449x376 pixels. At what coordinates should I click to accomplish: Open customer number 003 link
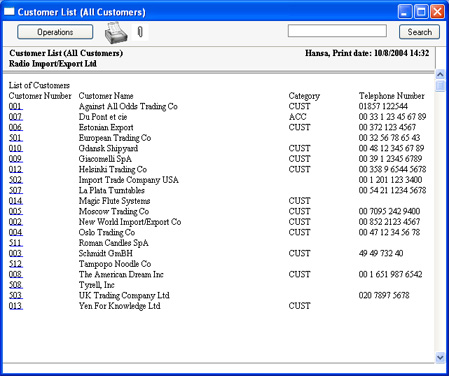(x=16, y=253)
